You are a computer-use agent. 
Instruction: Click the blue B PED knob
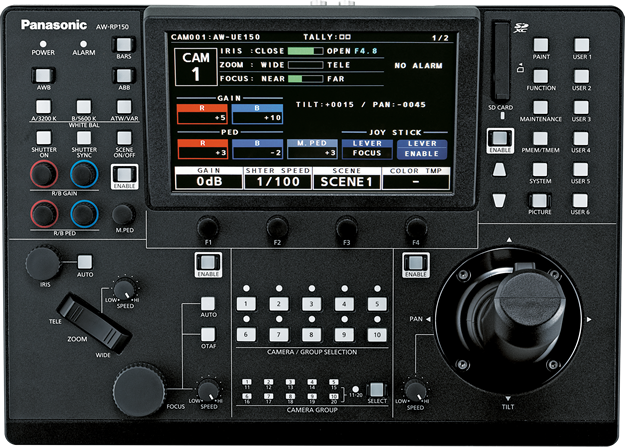(x=84, y=214)
